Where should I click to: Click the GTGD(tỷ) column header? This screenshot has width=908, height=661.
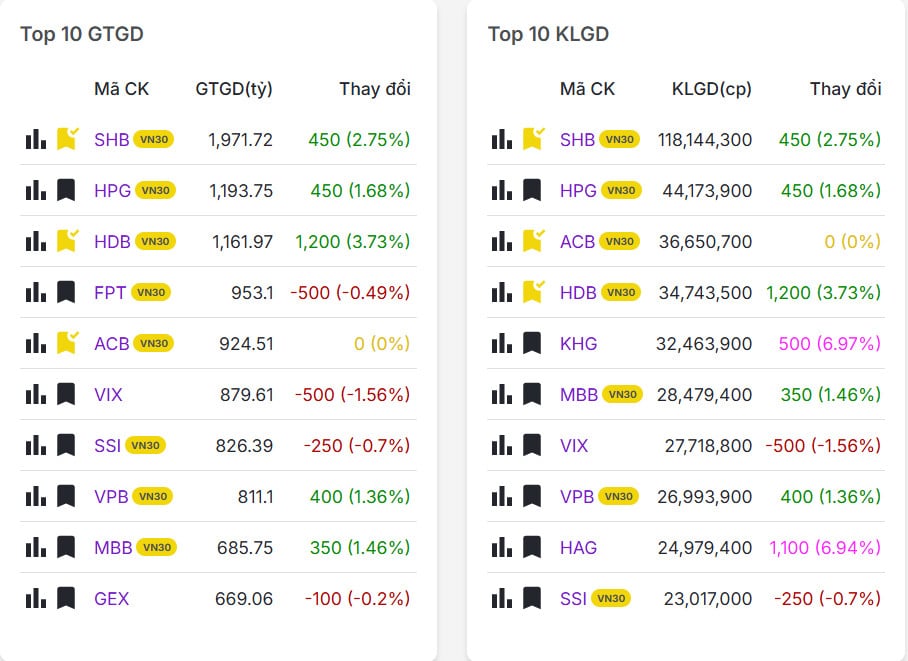click(x=234, y=89)
